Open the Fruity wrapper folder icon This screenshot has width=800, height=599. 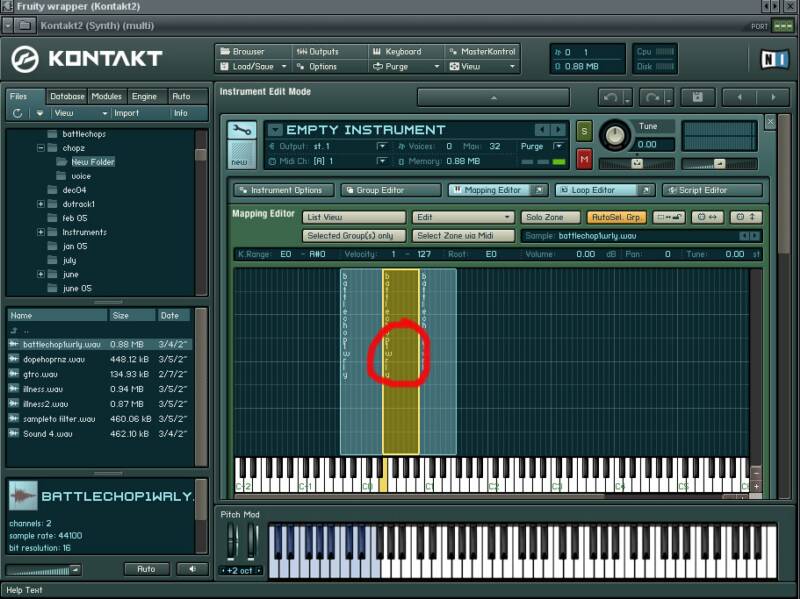[x=24, y=26]
